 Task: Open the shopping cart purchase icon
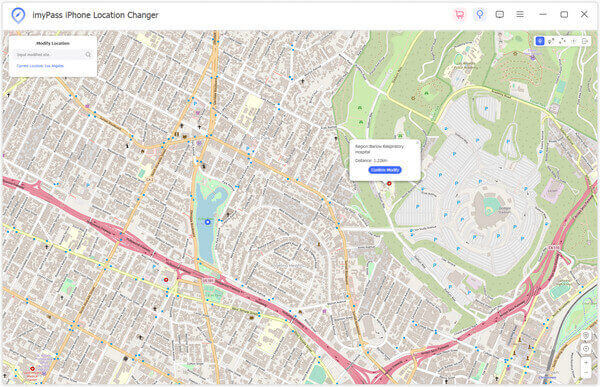point(459,15)
